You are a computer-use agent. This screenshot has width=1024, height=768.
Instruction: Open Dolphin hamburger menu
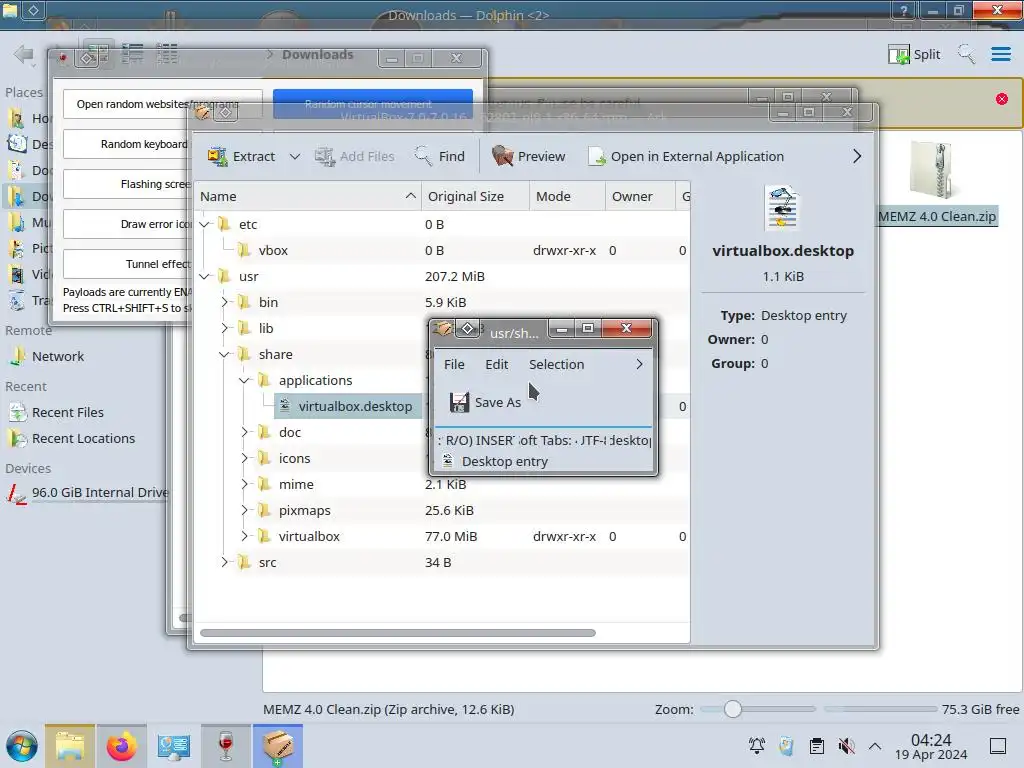point(1000,54)
